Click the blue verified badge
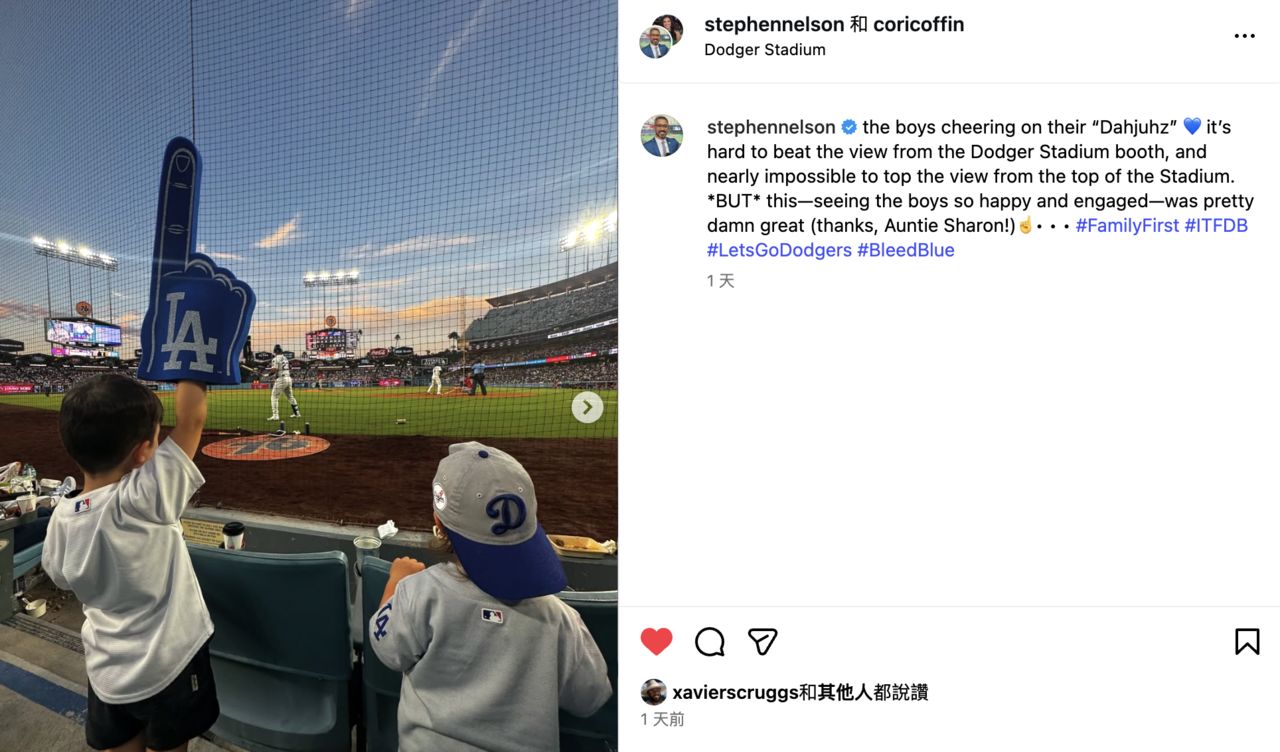Image resolution: width=1280 pixels, height=752 pixels. pyautogui.click(x=849, y=127)
